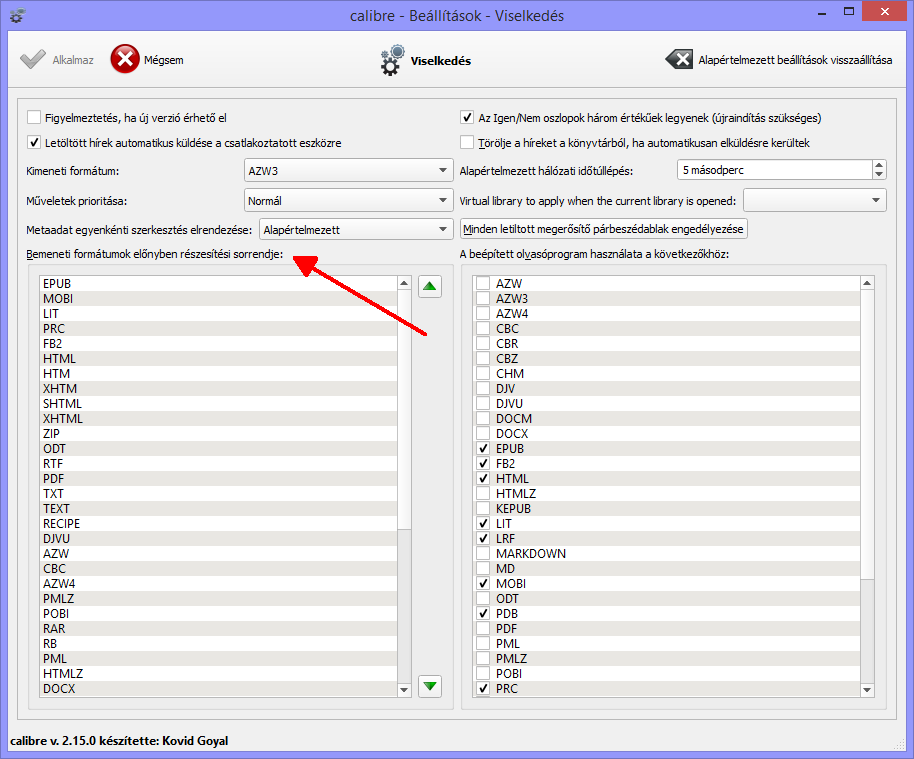The image size is (914, 759).
Task: Select DOCX in input format order list
Action: [219, 688]
